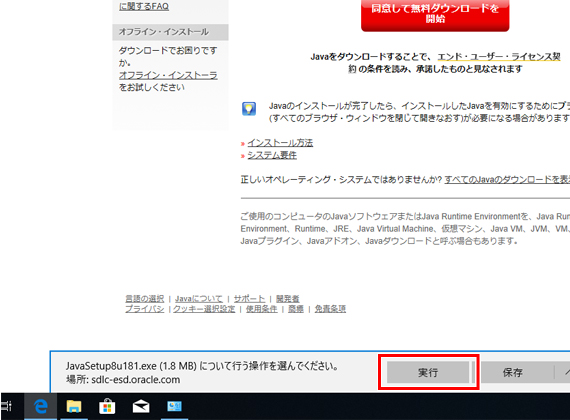Click the Task View taskbar icon
This screenshot has height=420, width=570.
7,406
